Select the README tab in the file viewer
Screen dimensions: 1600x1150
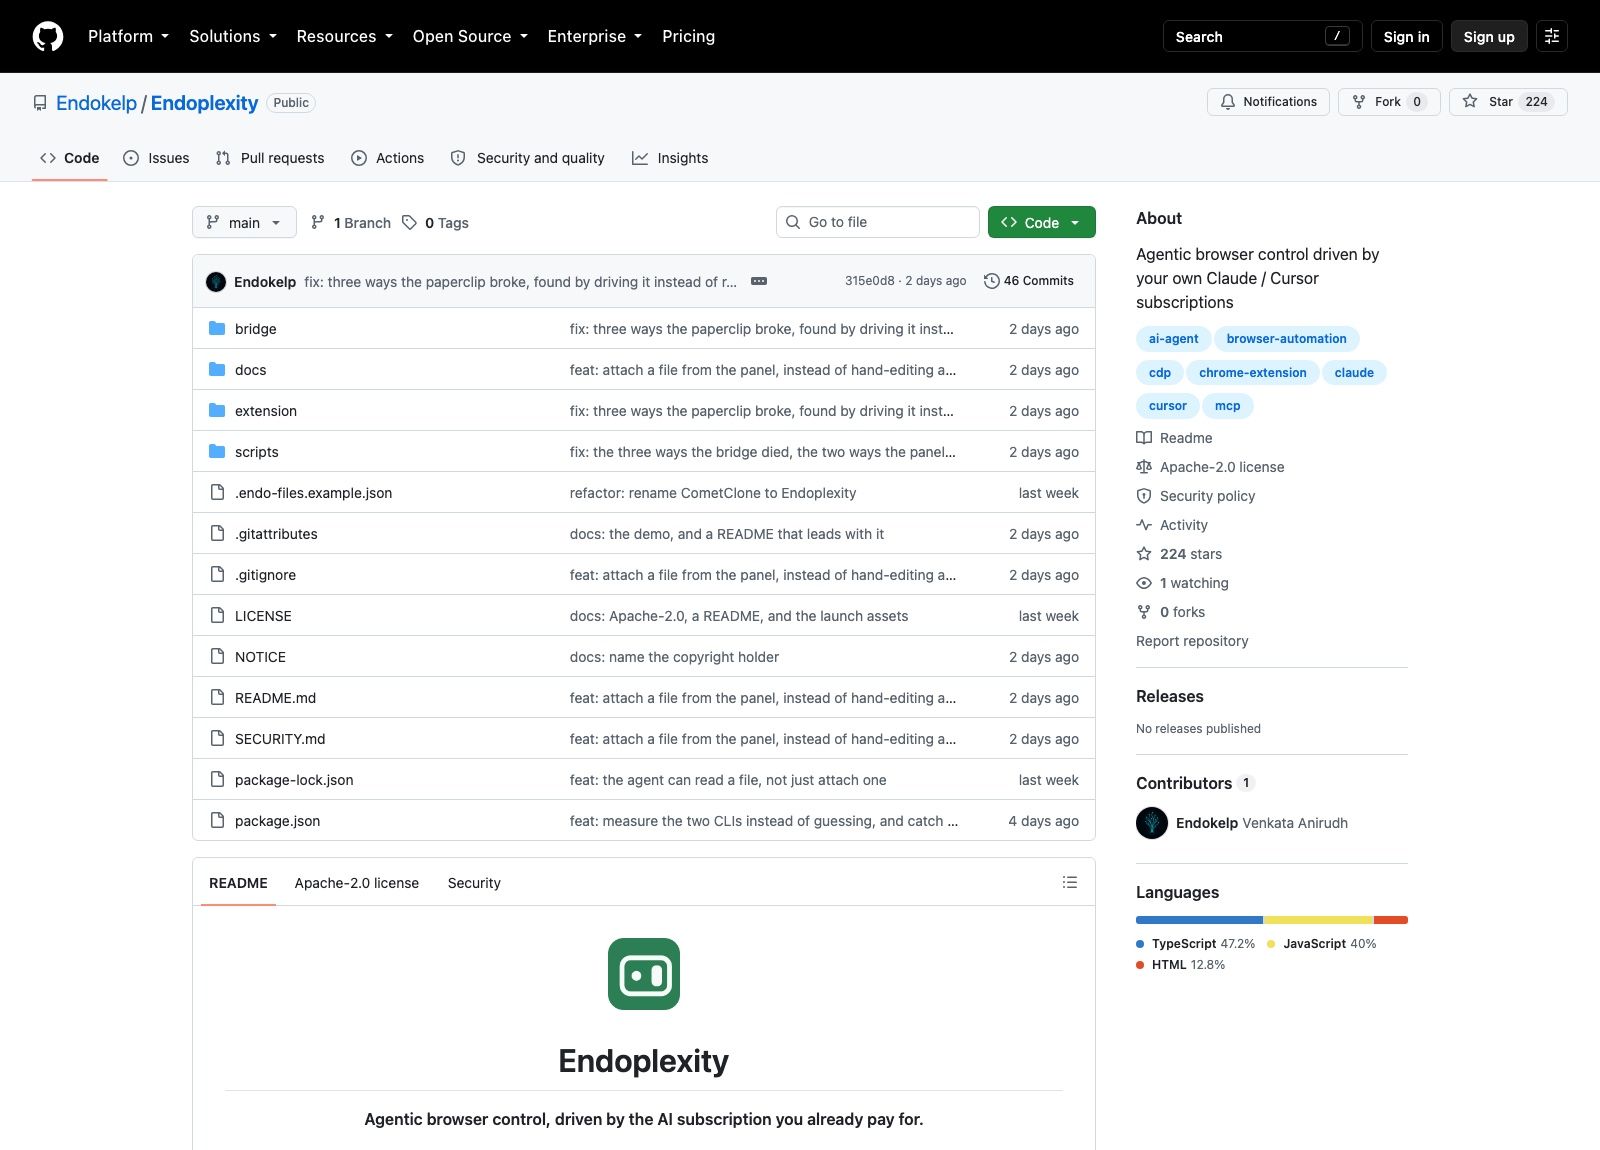coord(238,883)
